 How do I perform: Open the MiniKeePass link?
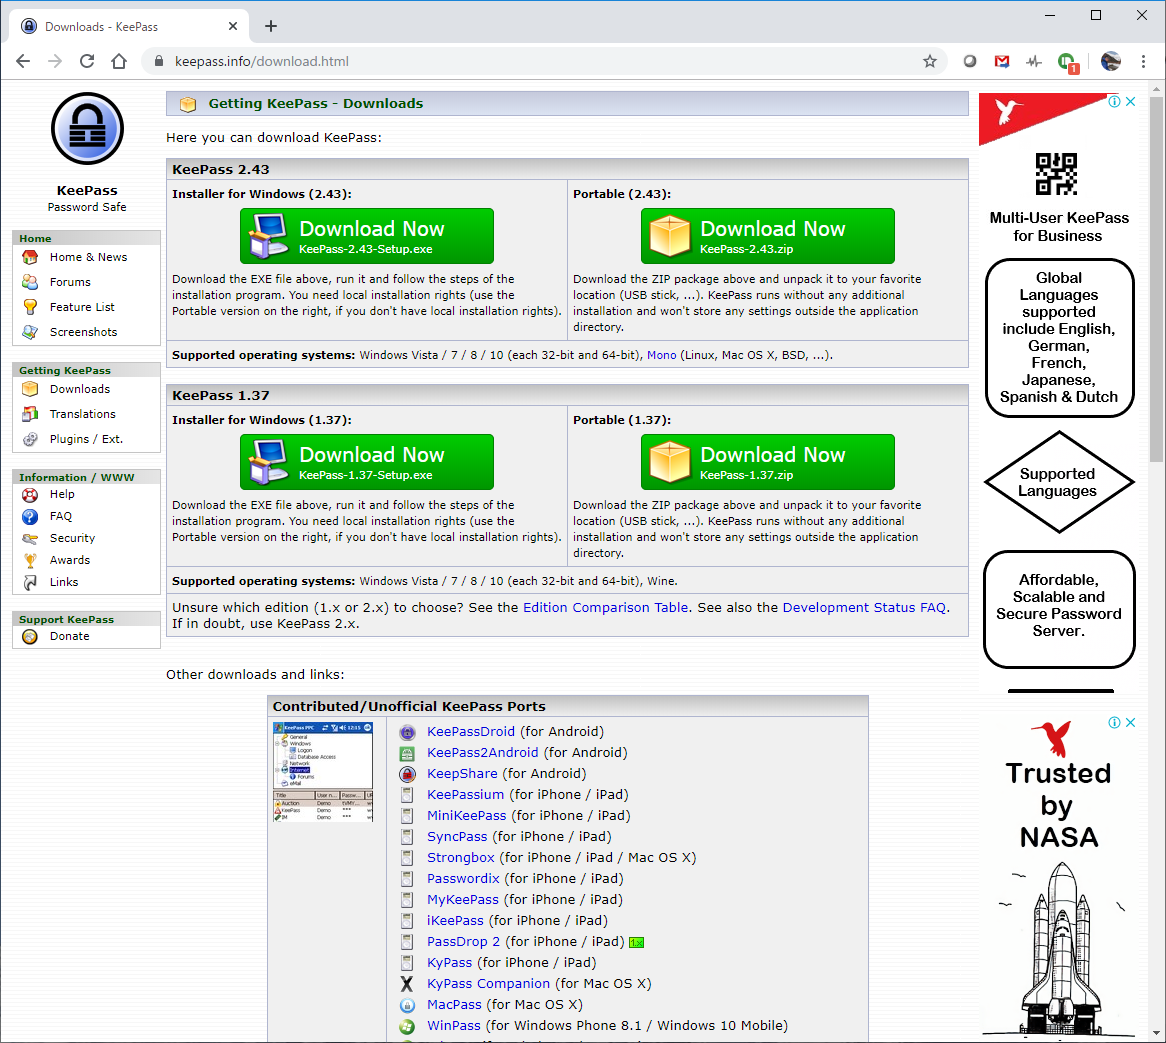tap(466, 816)
